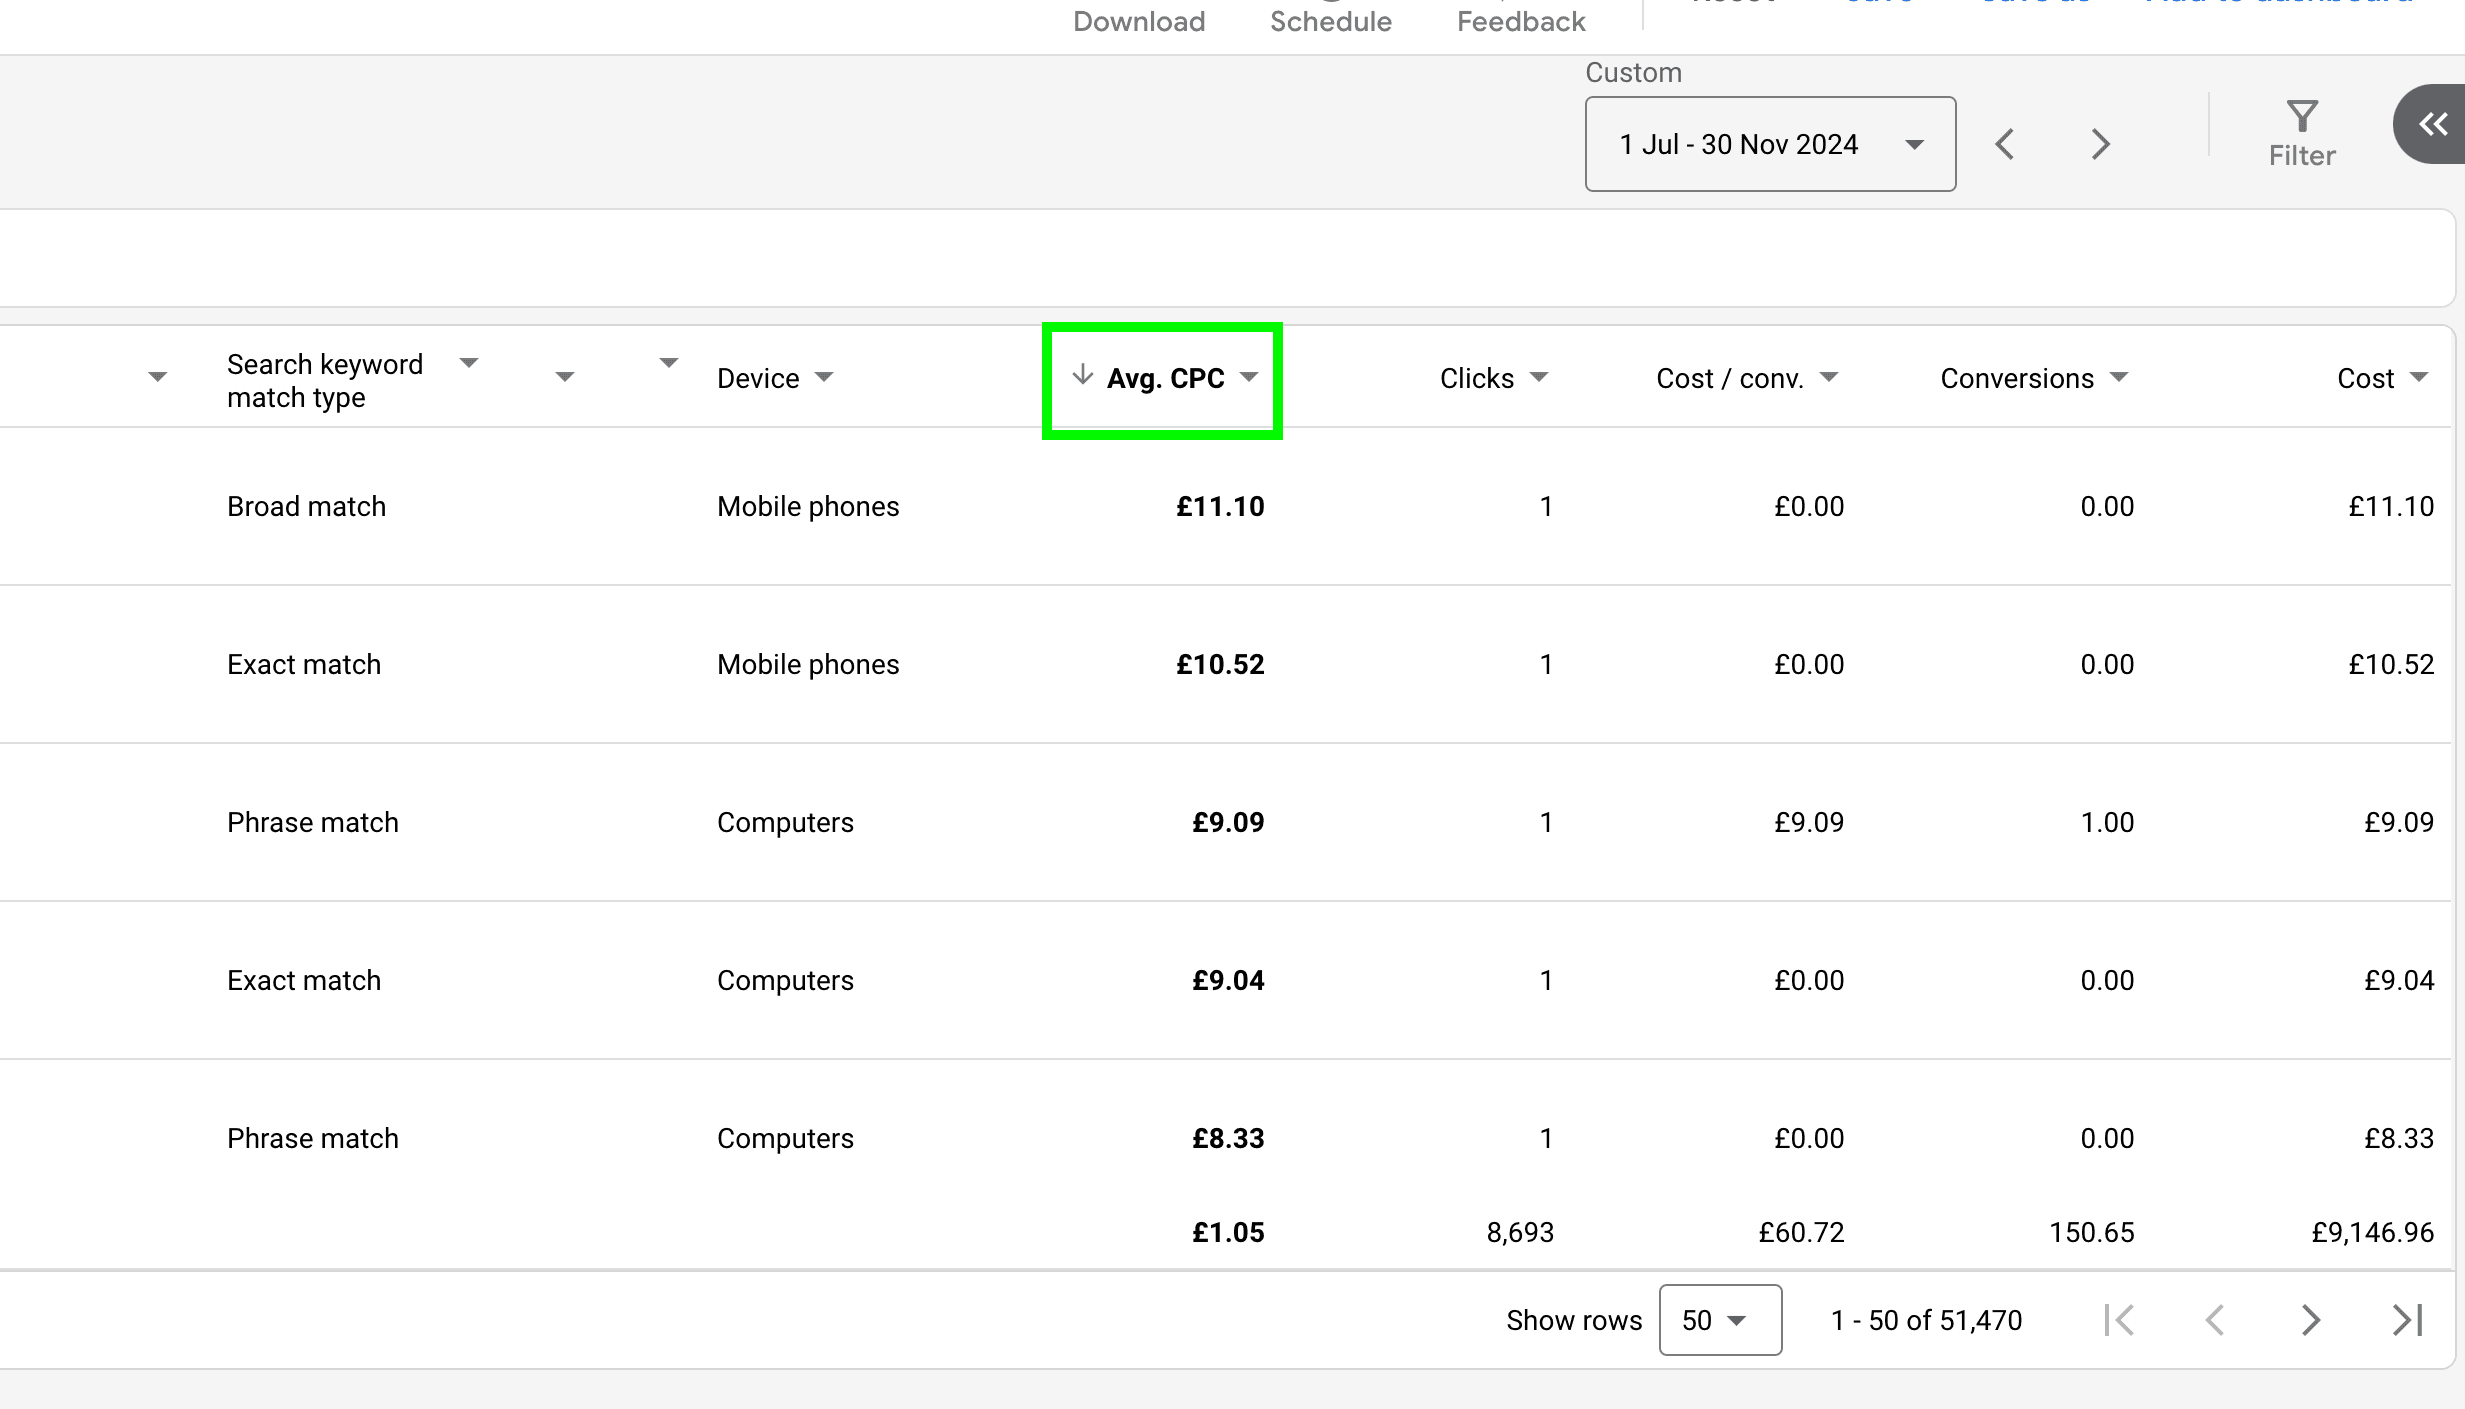Change the Show rows value from 50
Viewport: 2465px width, 1409px height.
pos(1720,1320)
